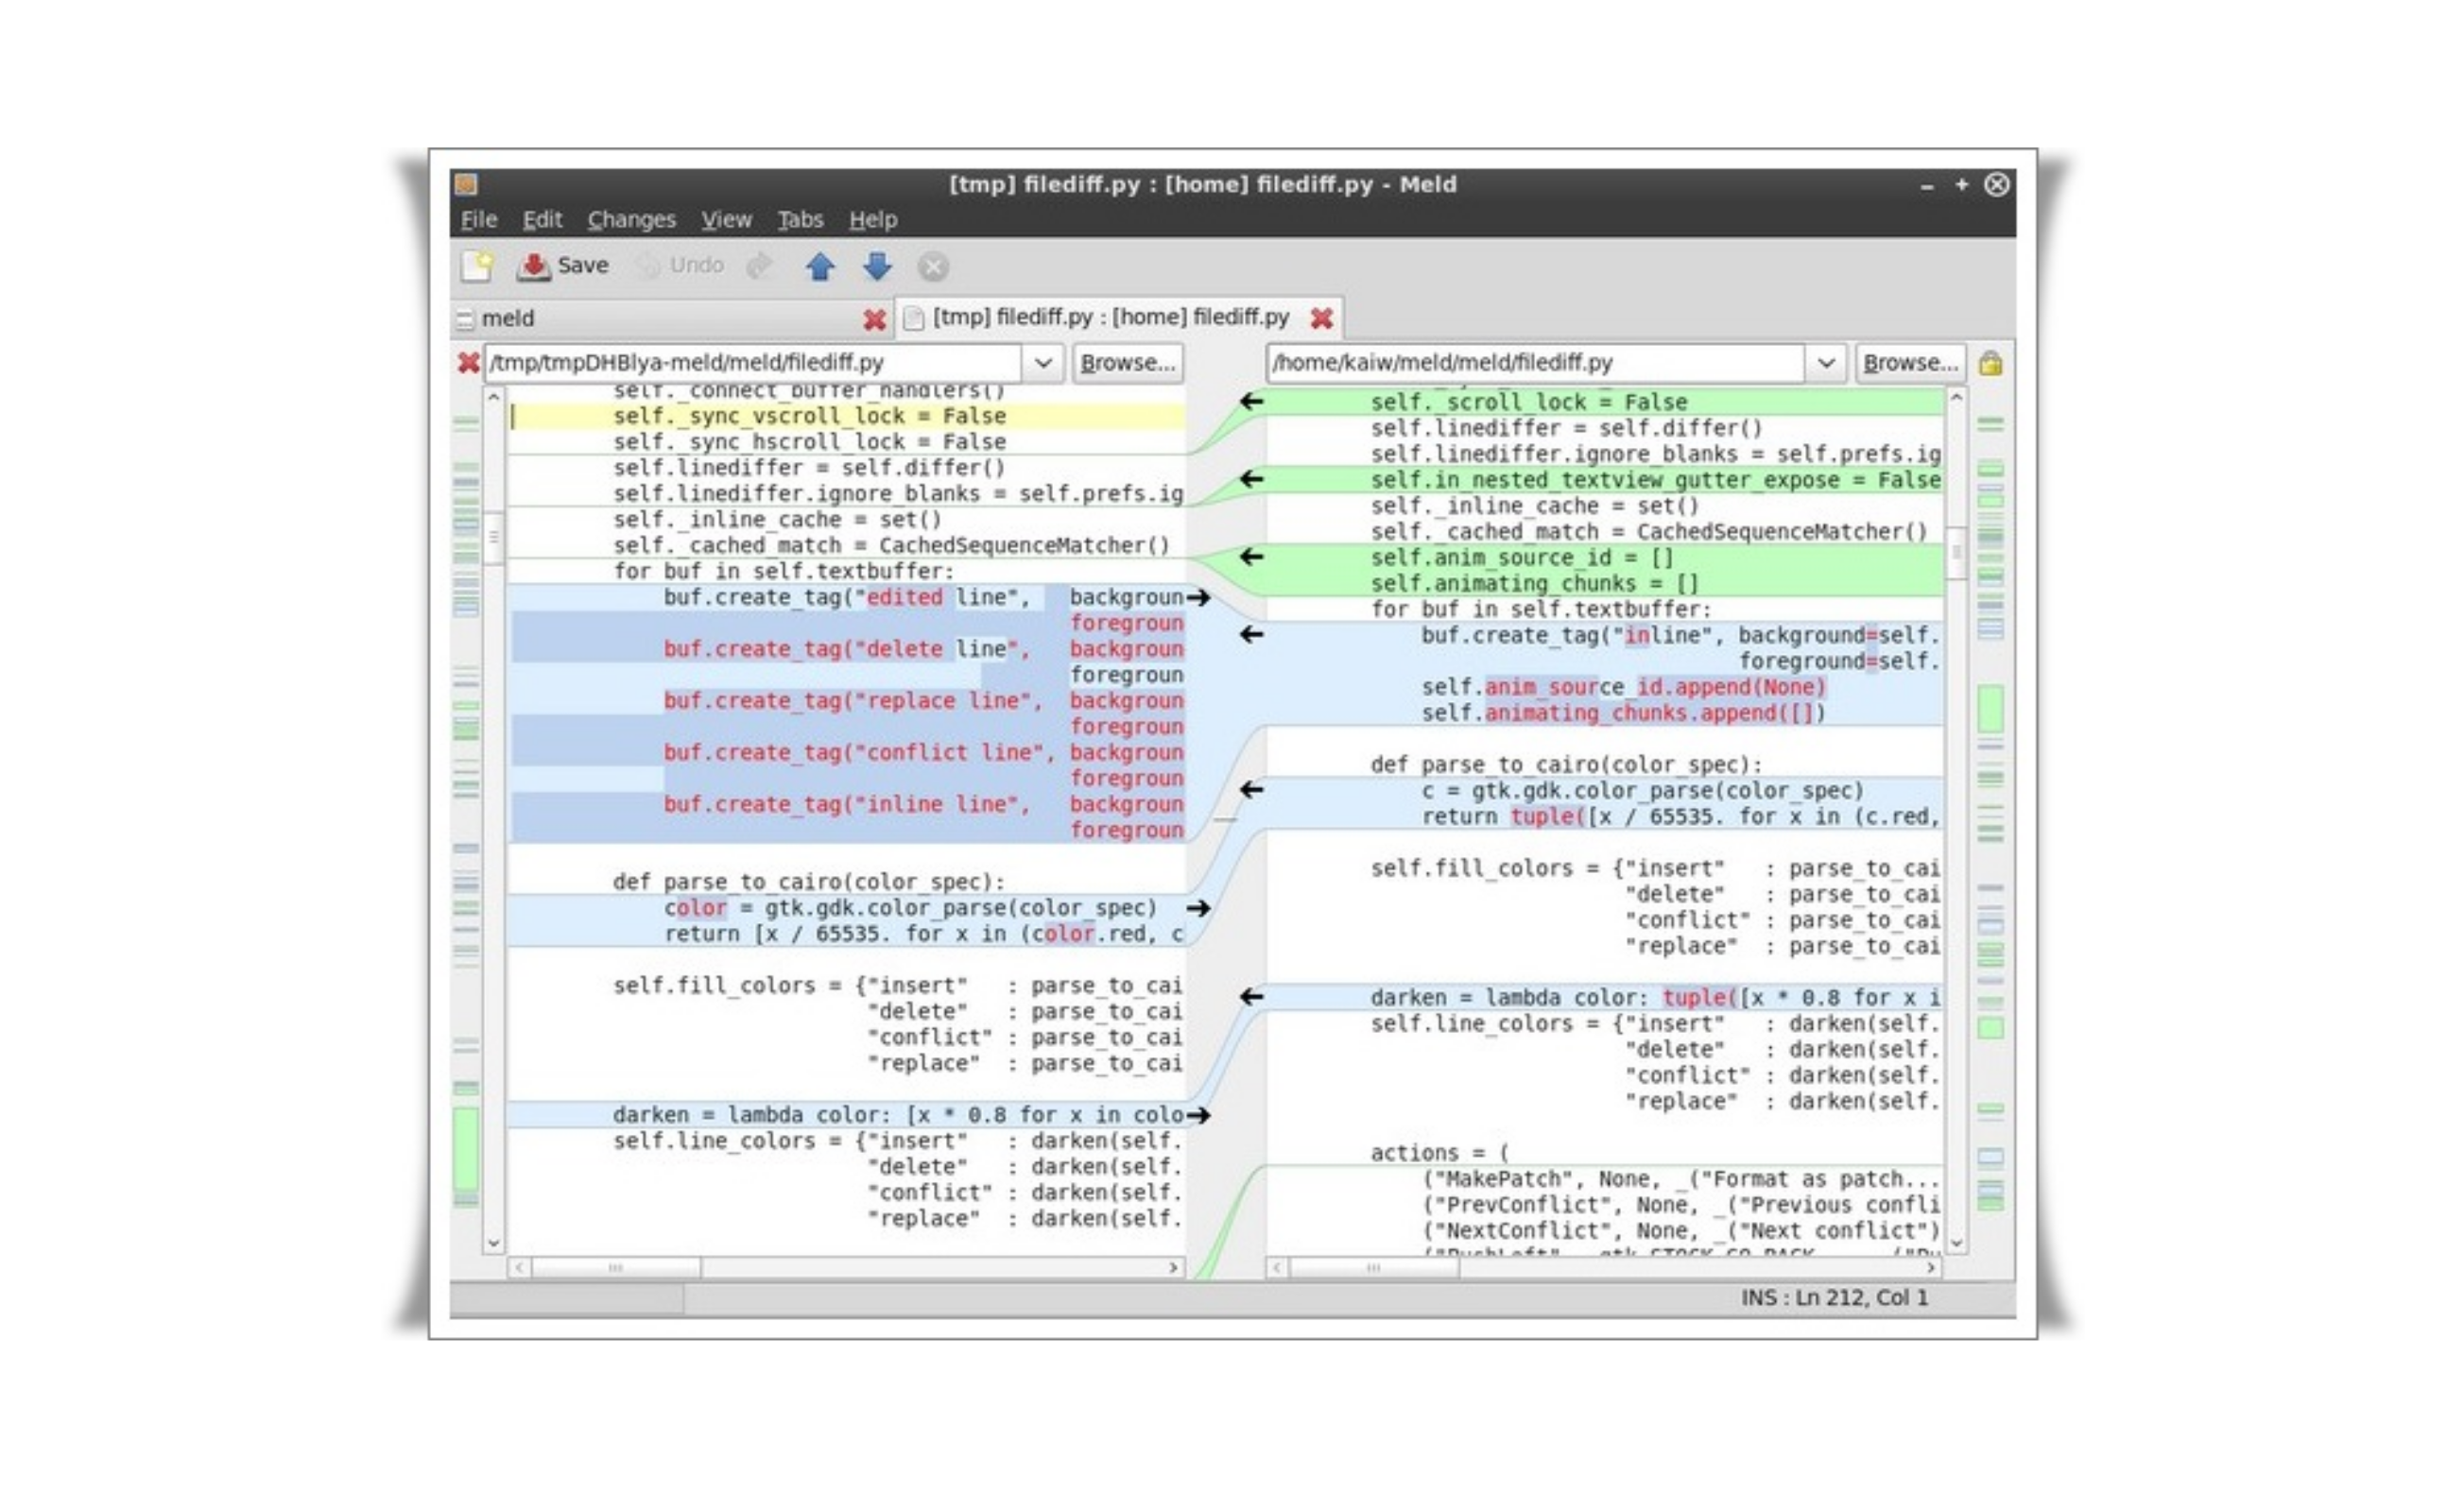The height and width of the screenshot is (1493, 2464).
Task: Click right pane scroll up arrow
Action: (x=1957, y=398)
